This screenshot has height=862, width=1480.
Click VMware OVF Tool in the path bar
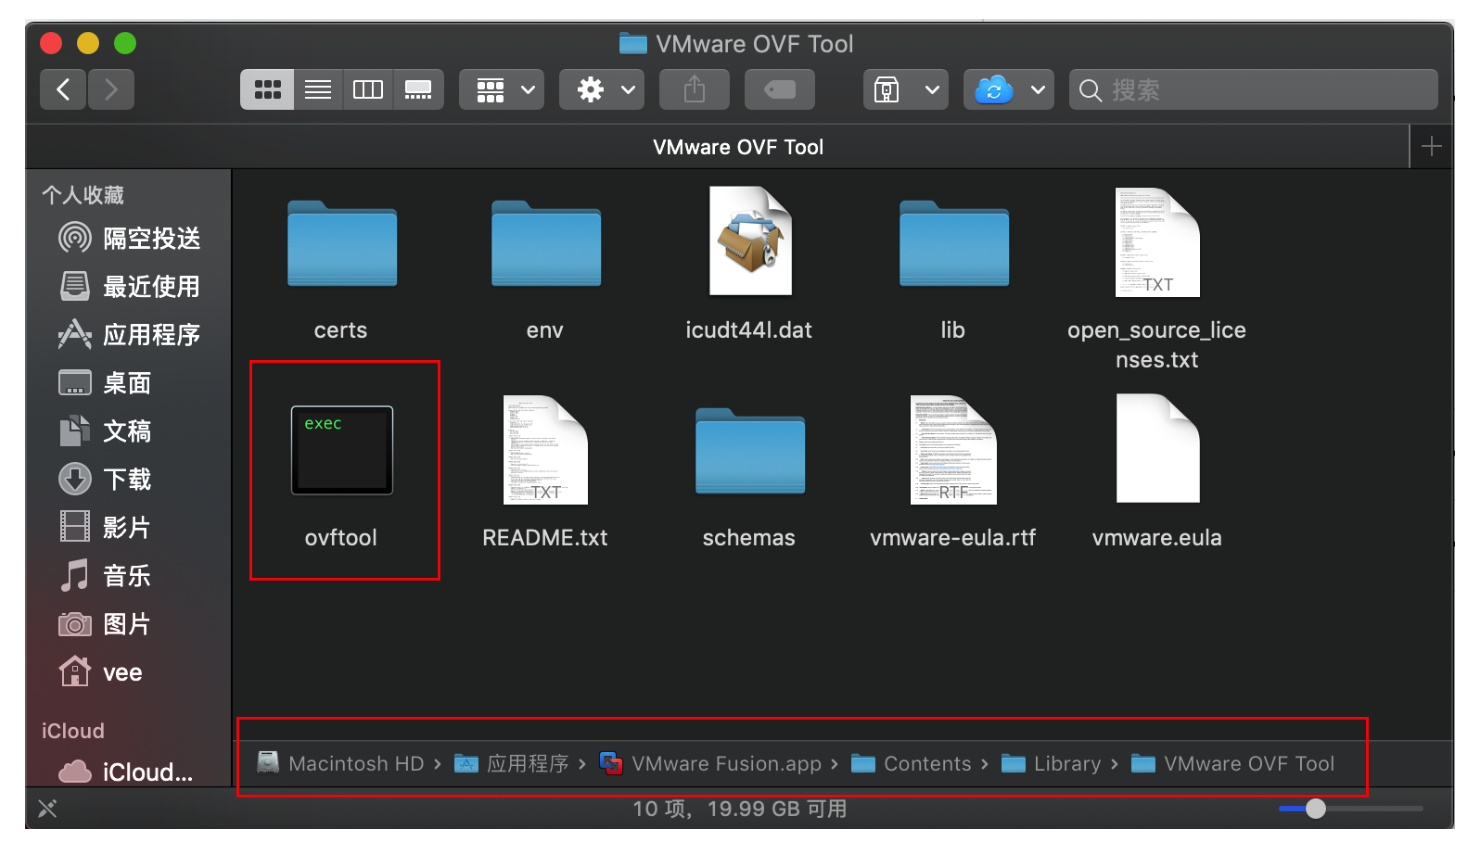click(1233, 764)
